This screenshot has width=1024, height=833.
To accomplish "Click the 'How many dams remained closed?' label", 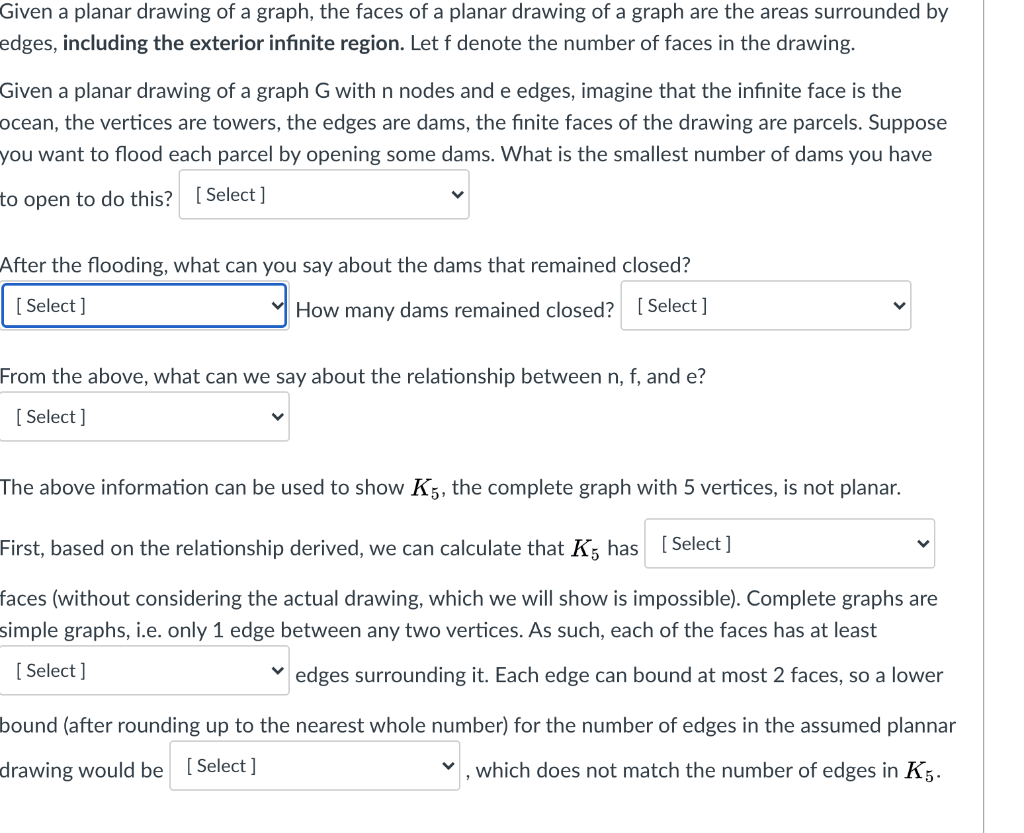I will point(455,310).
